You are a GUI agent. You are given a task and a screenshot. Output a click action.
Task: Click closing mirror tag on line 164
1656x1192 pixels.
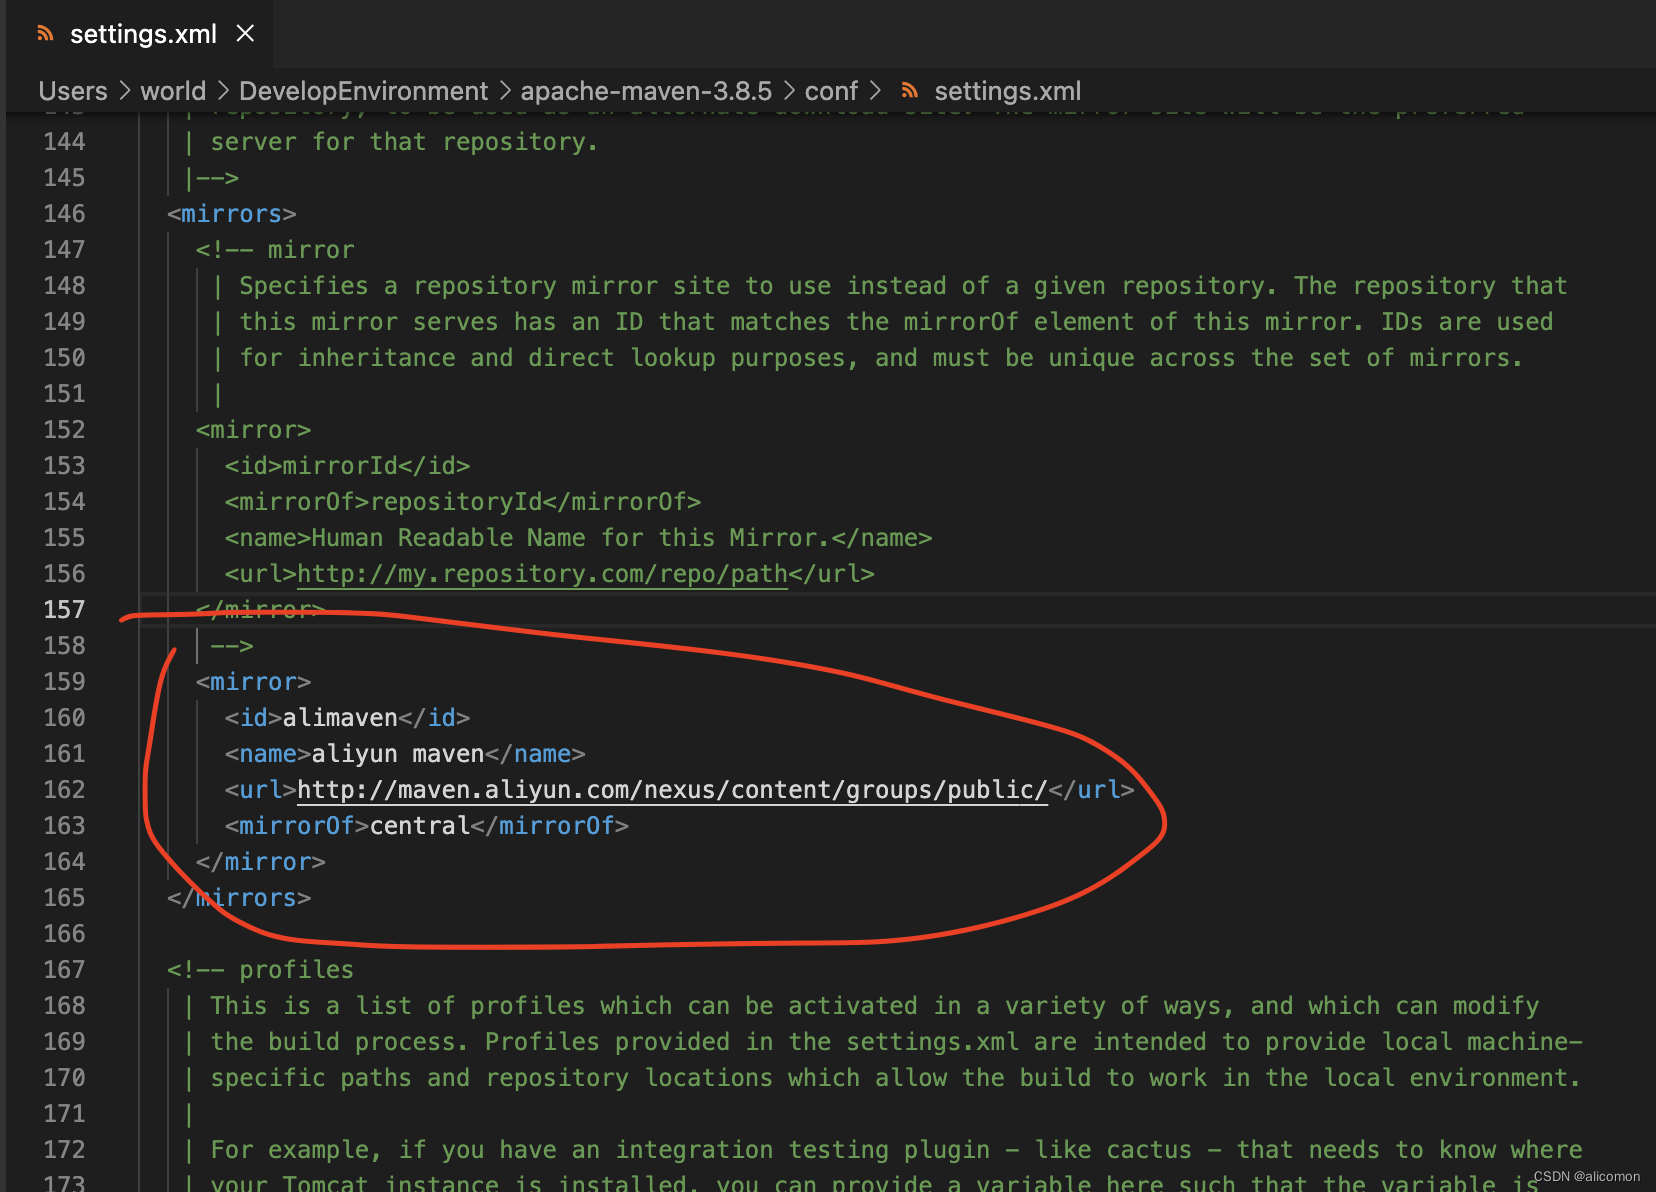[x=261, y=862]
